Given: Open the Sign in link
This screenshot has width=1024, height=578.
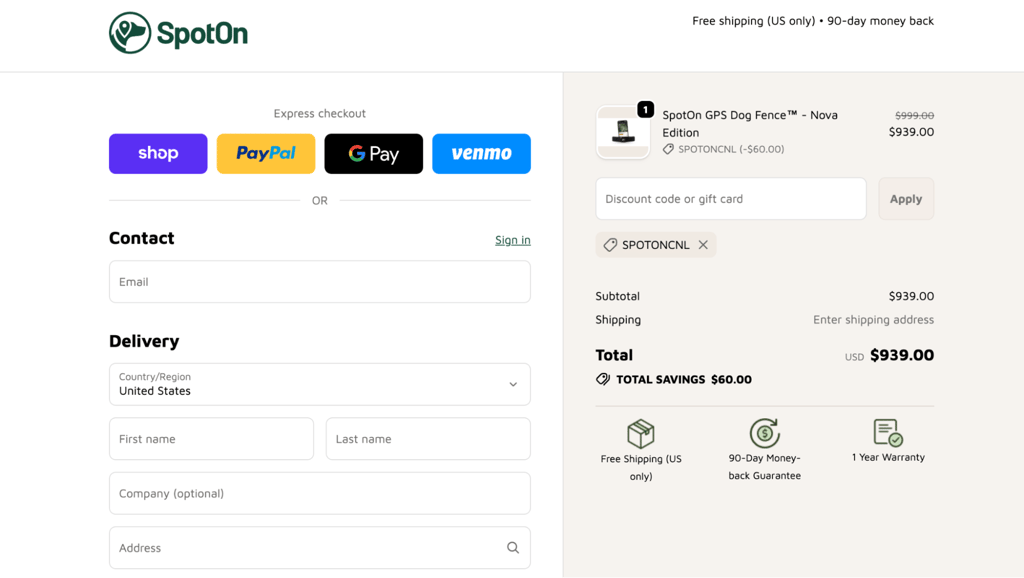Looking at the screenshot, I should pyautogui.click(x=513, y=240).
